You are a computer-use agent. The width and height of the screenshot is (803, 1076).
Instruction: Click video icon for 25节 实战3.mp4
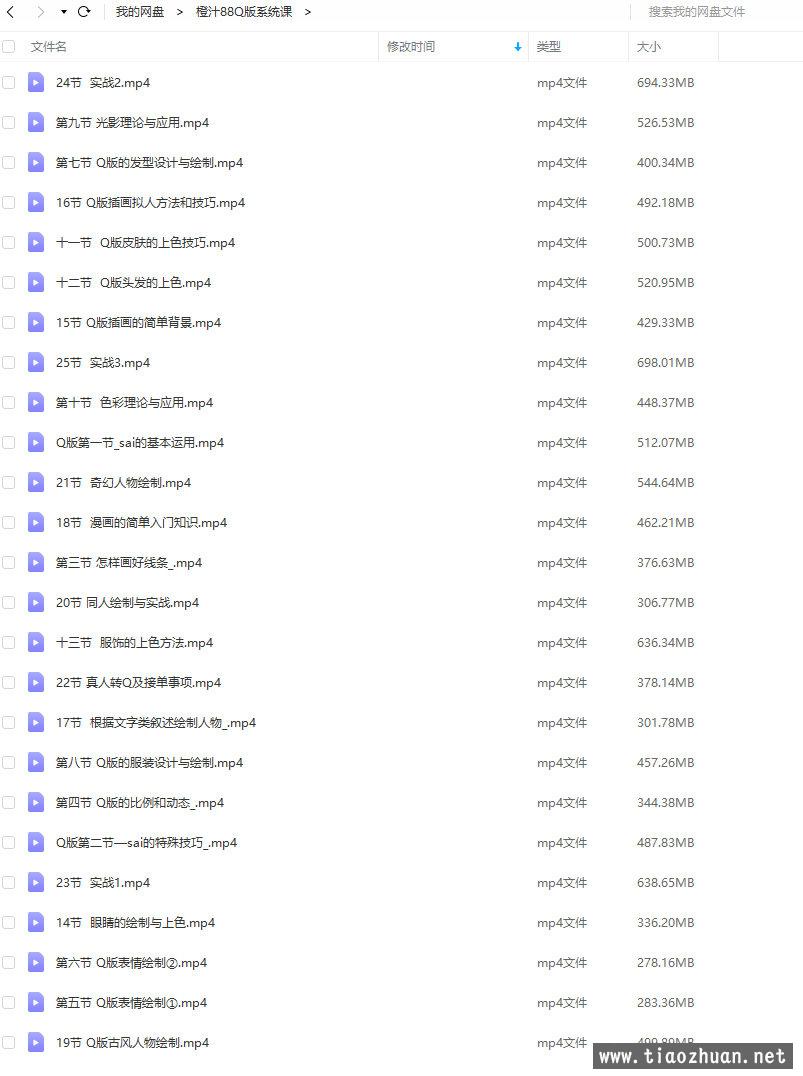pyautogui.click(x=36, y=362)
